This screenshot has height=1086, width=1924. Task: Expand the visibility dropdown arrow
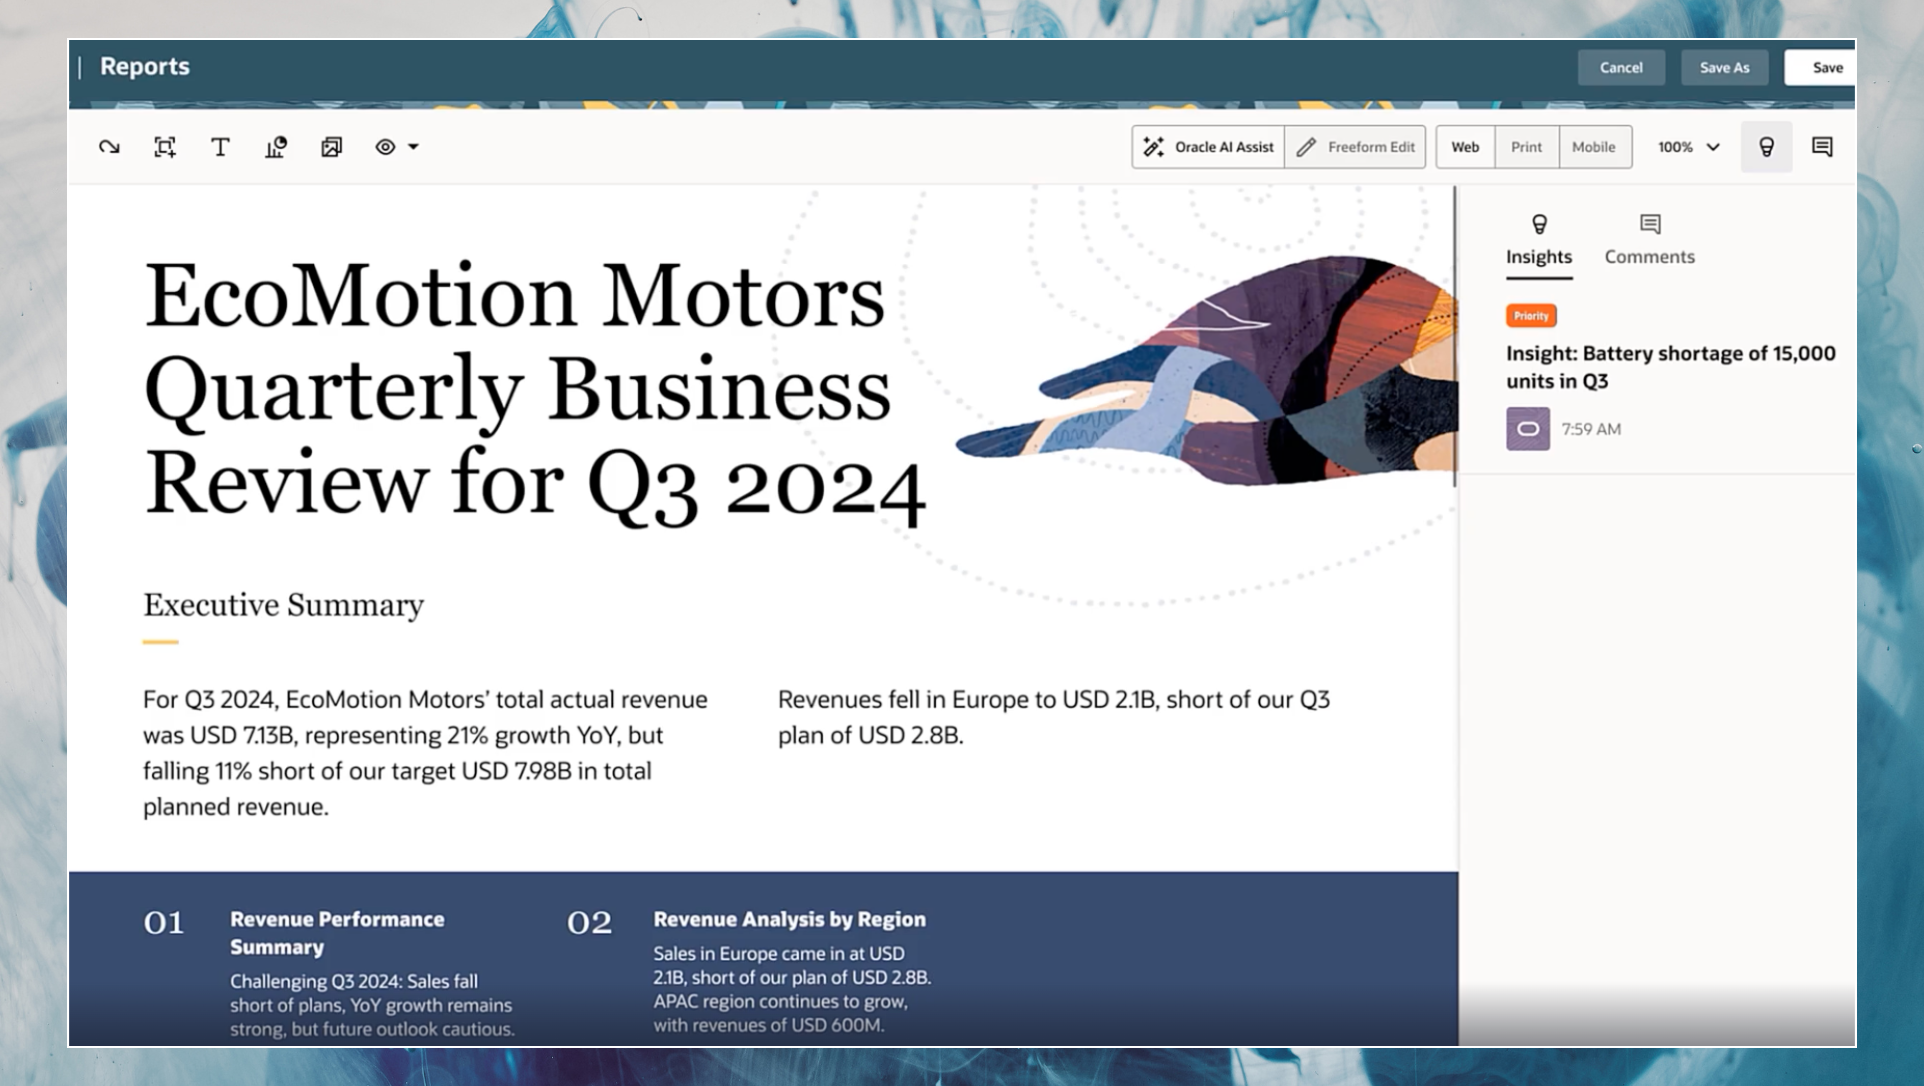(x=413, y=147)
